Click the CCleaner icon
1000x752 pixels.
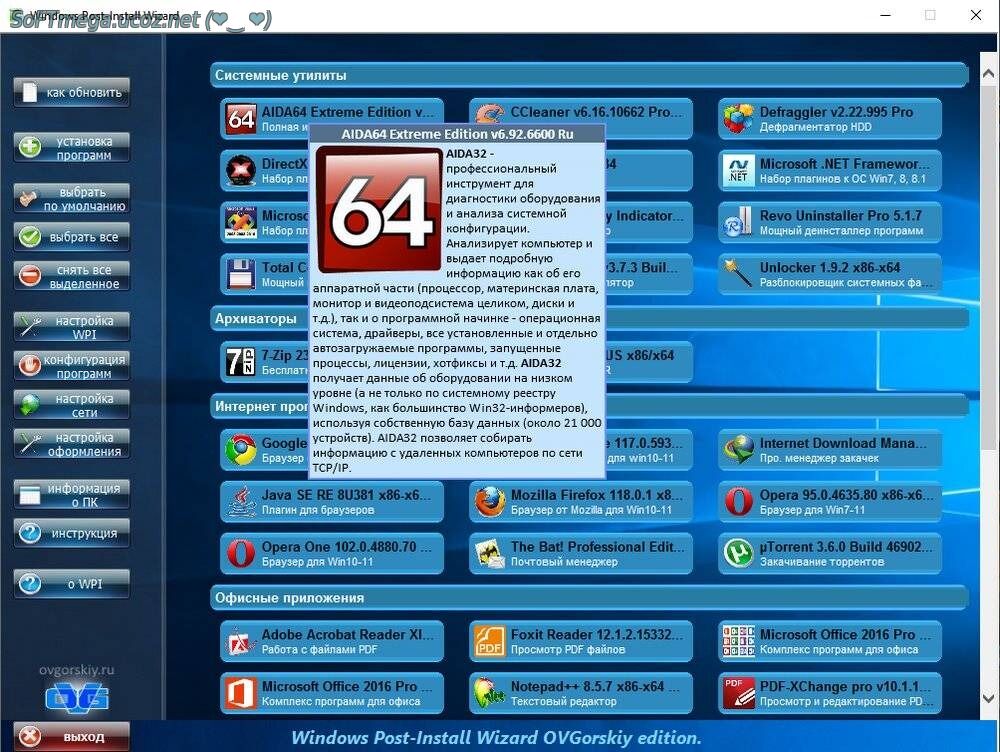[x=489, y=118]
